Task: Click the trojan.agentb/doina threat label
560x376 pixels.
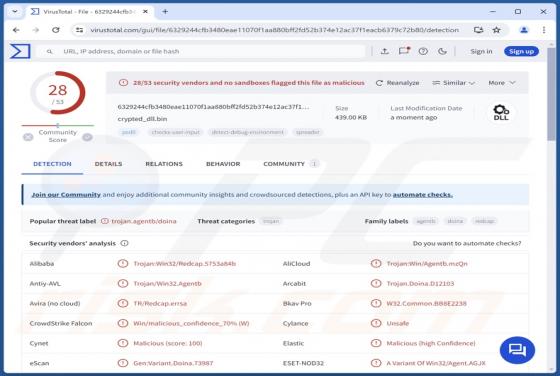Action: pyautogui.click(x=144, y=221)
